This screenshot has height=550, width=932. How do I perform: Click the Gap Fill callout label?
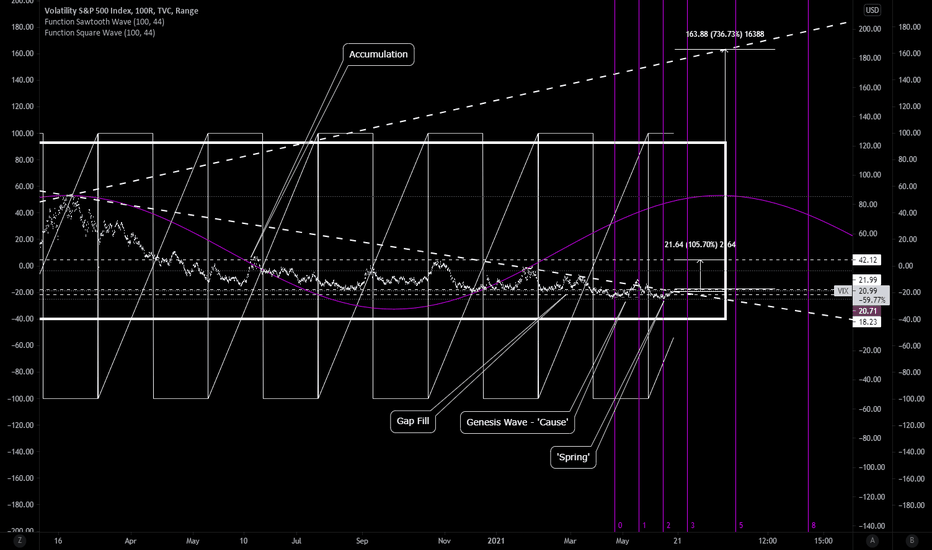tap(413, 421)
